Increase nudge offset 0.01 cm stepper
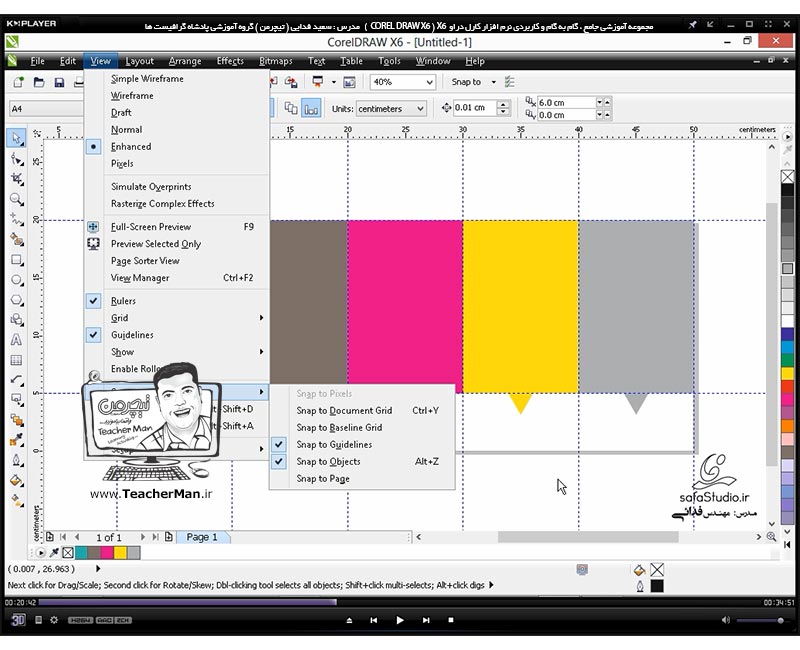 coord(503,104)
